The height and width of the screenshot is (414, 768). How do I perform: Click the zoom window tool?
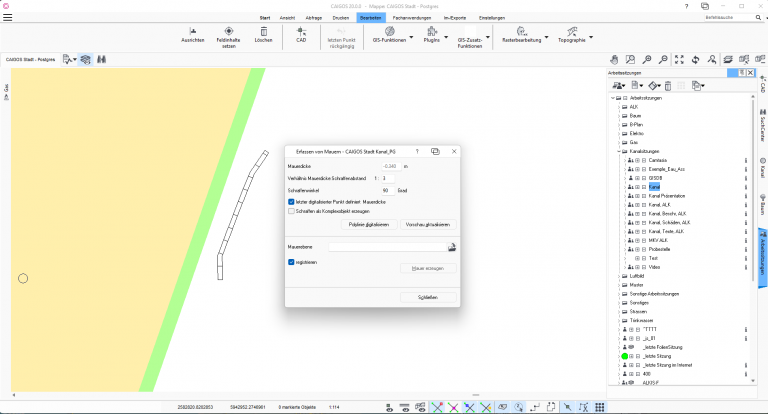pos(630,60)
